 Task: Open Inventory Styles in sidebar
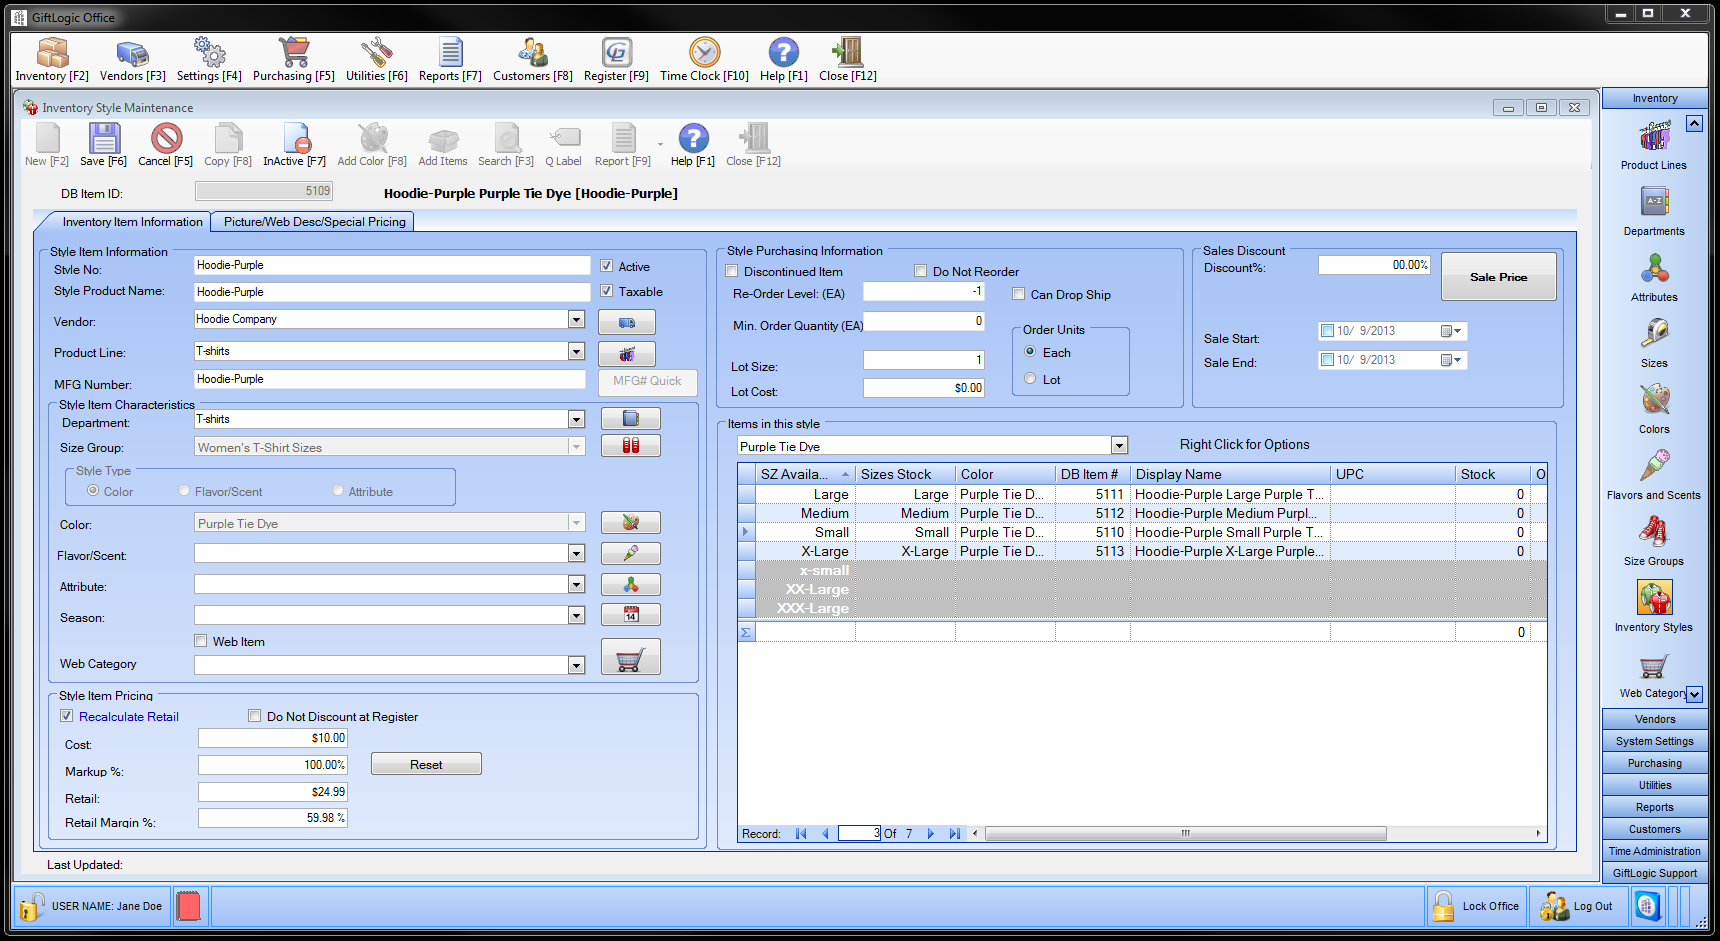(1653, 607)
